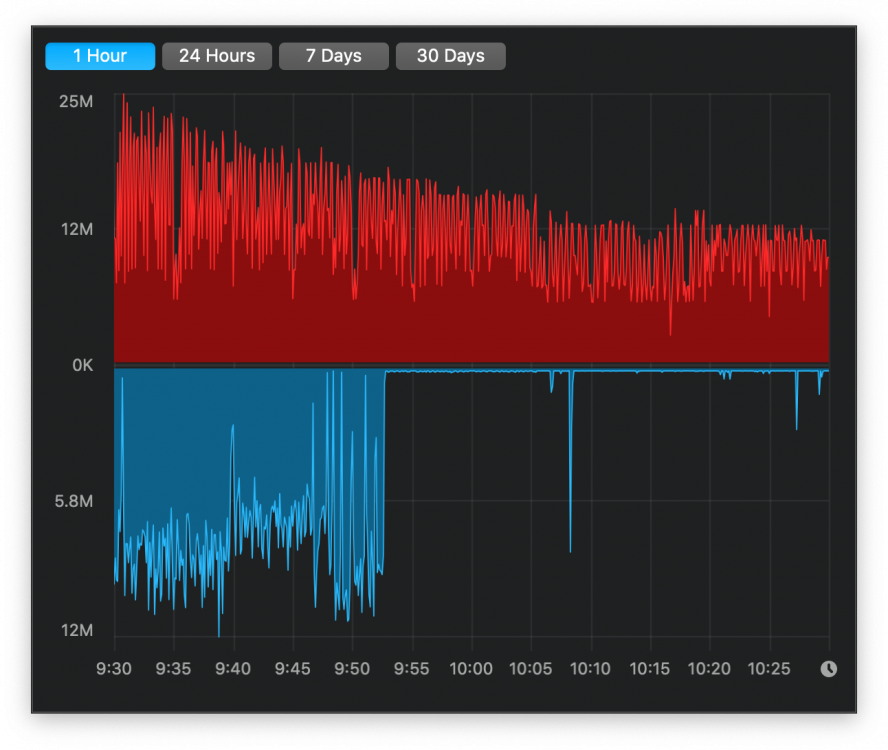Click the 9:40 time axis label
This screenshot has height=750, width=888.
point(233,669)
